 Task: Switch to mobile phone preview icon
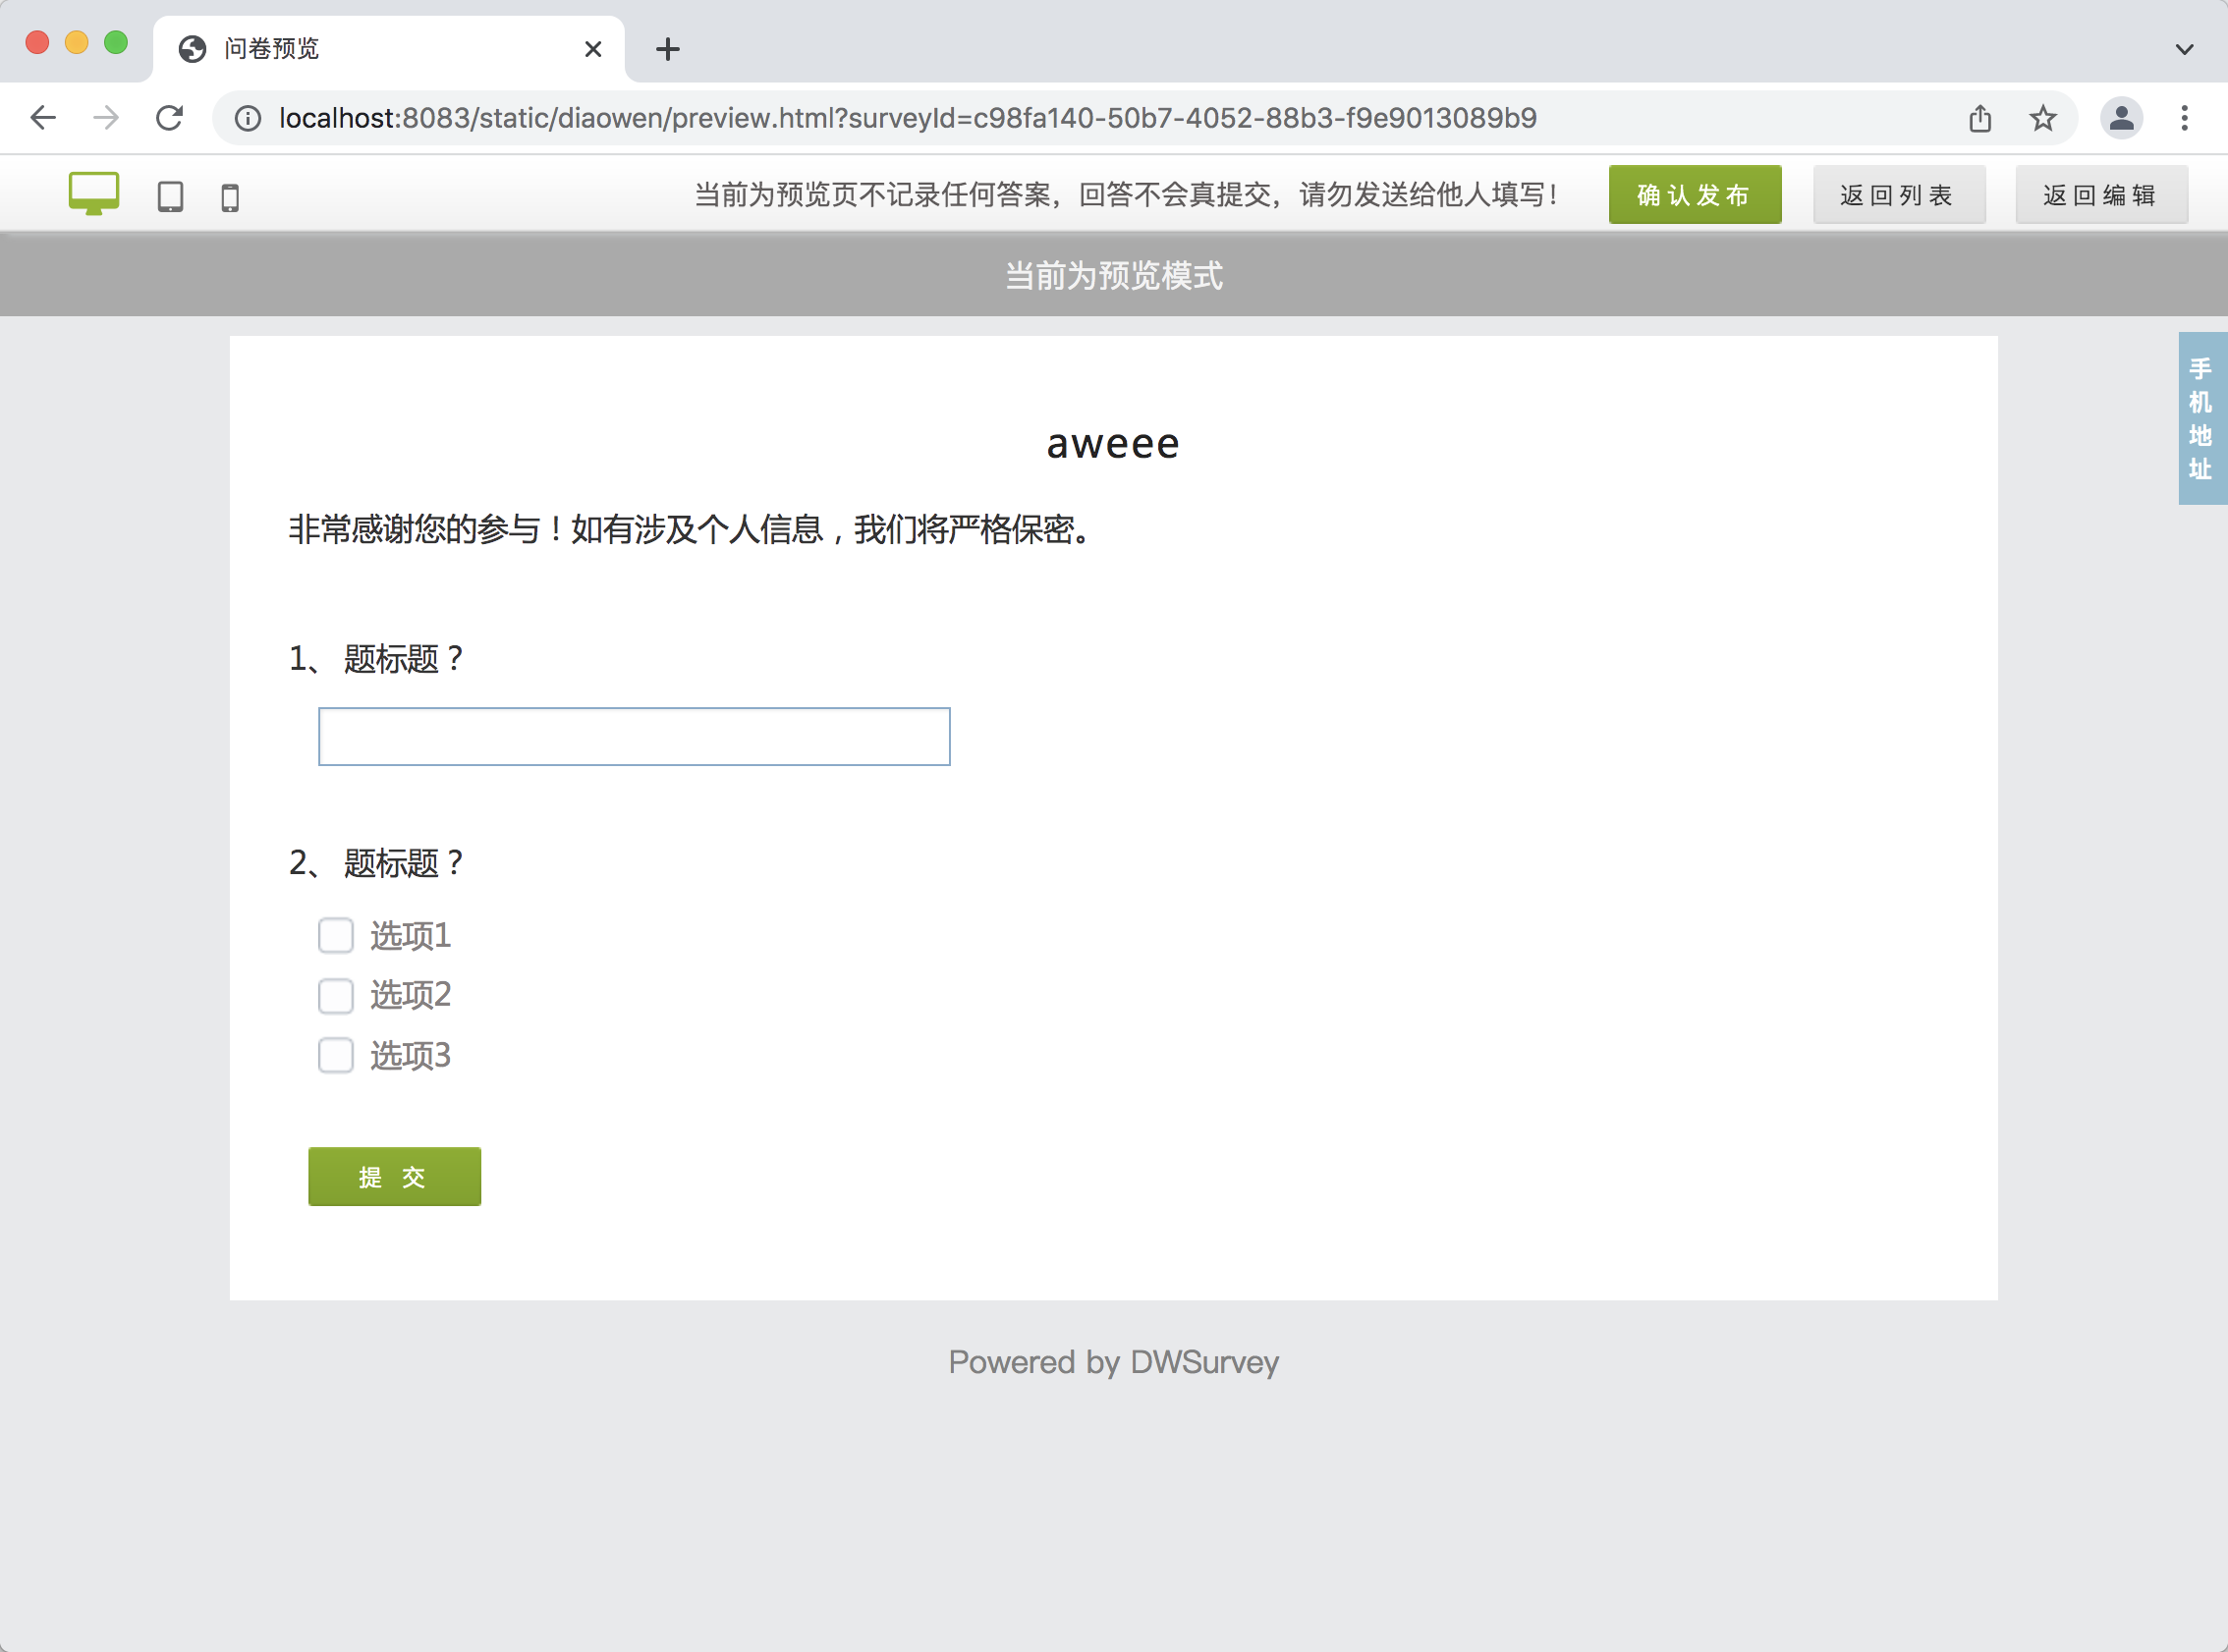[230, 197]
